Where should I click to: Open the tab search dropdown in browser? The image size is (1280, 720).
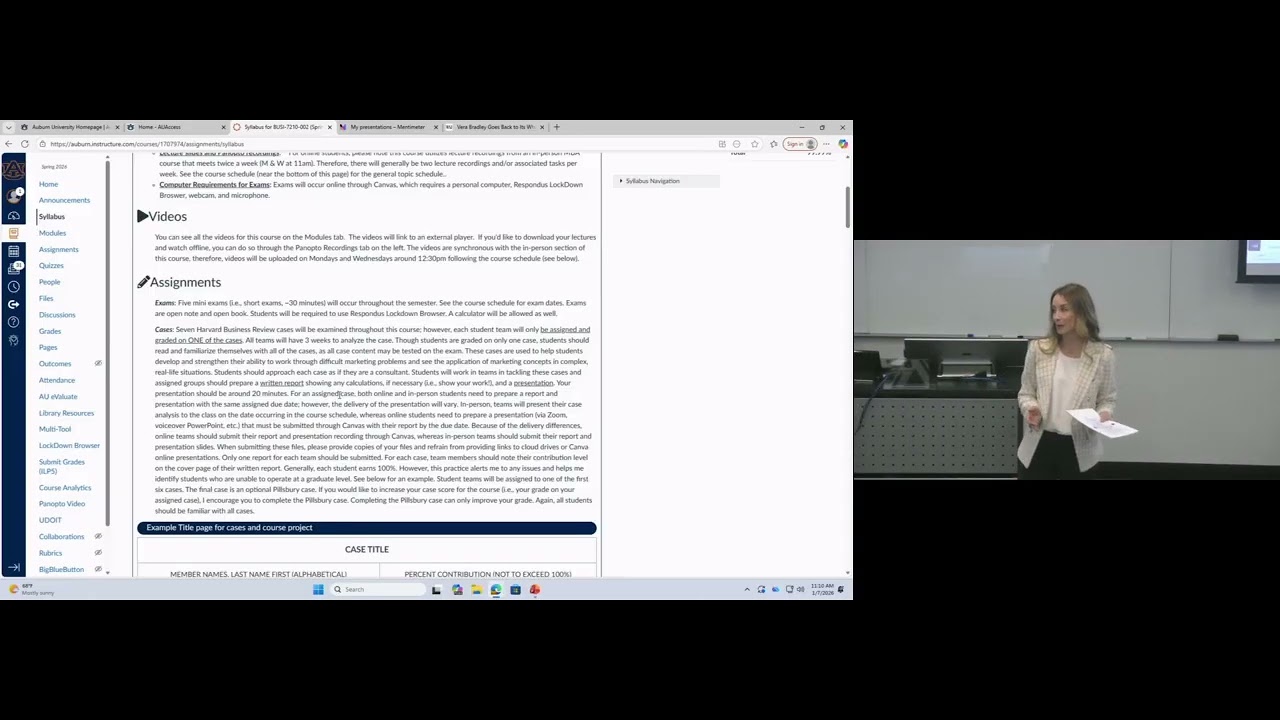tap(8, 127)
